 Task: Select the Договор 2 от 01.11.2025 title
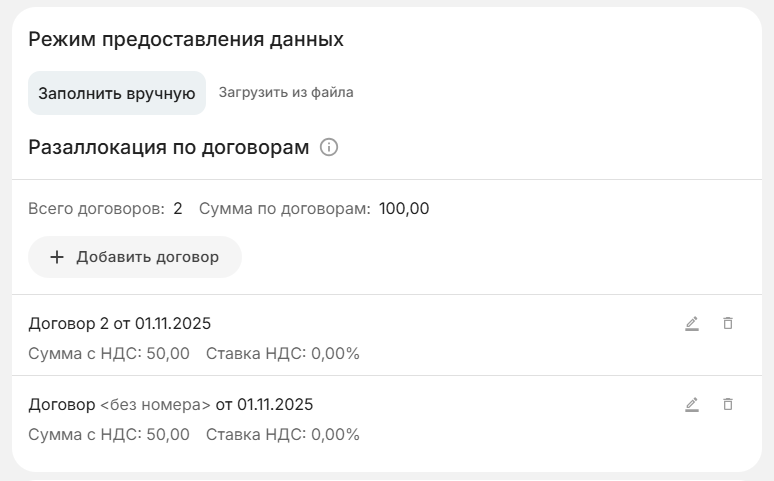pos(120,323)
